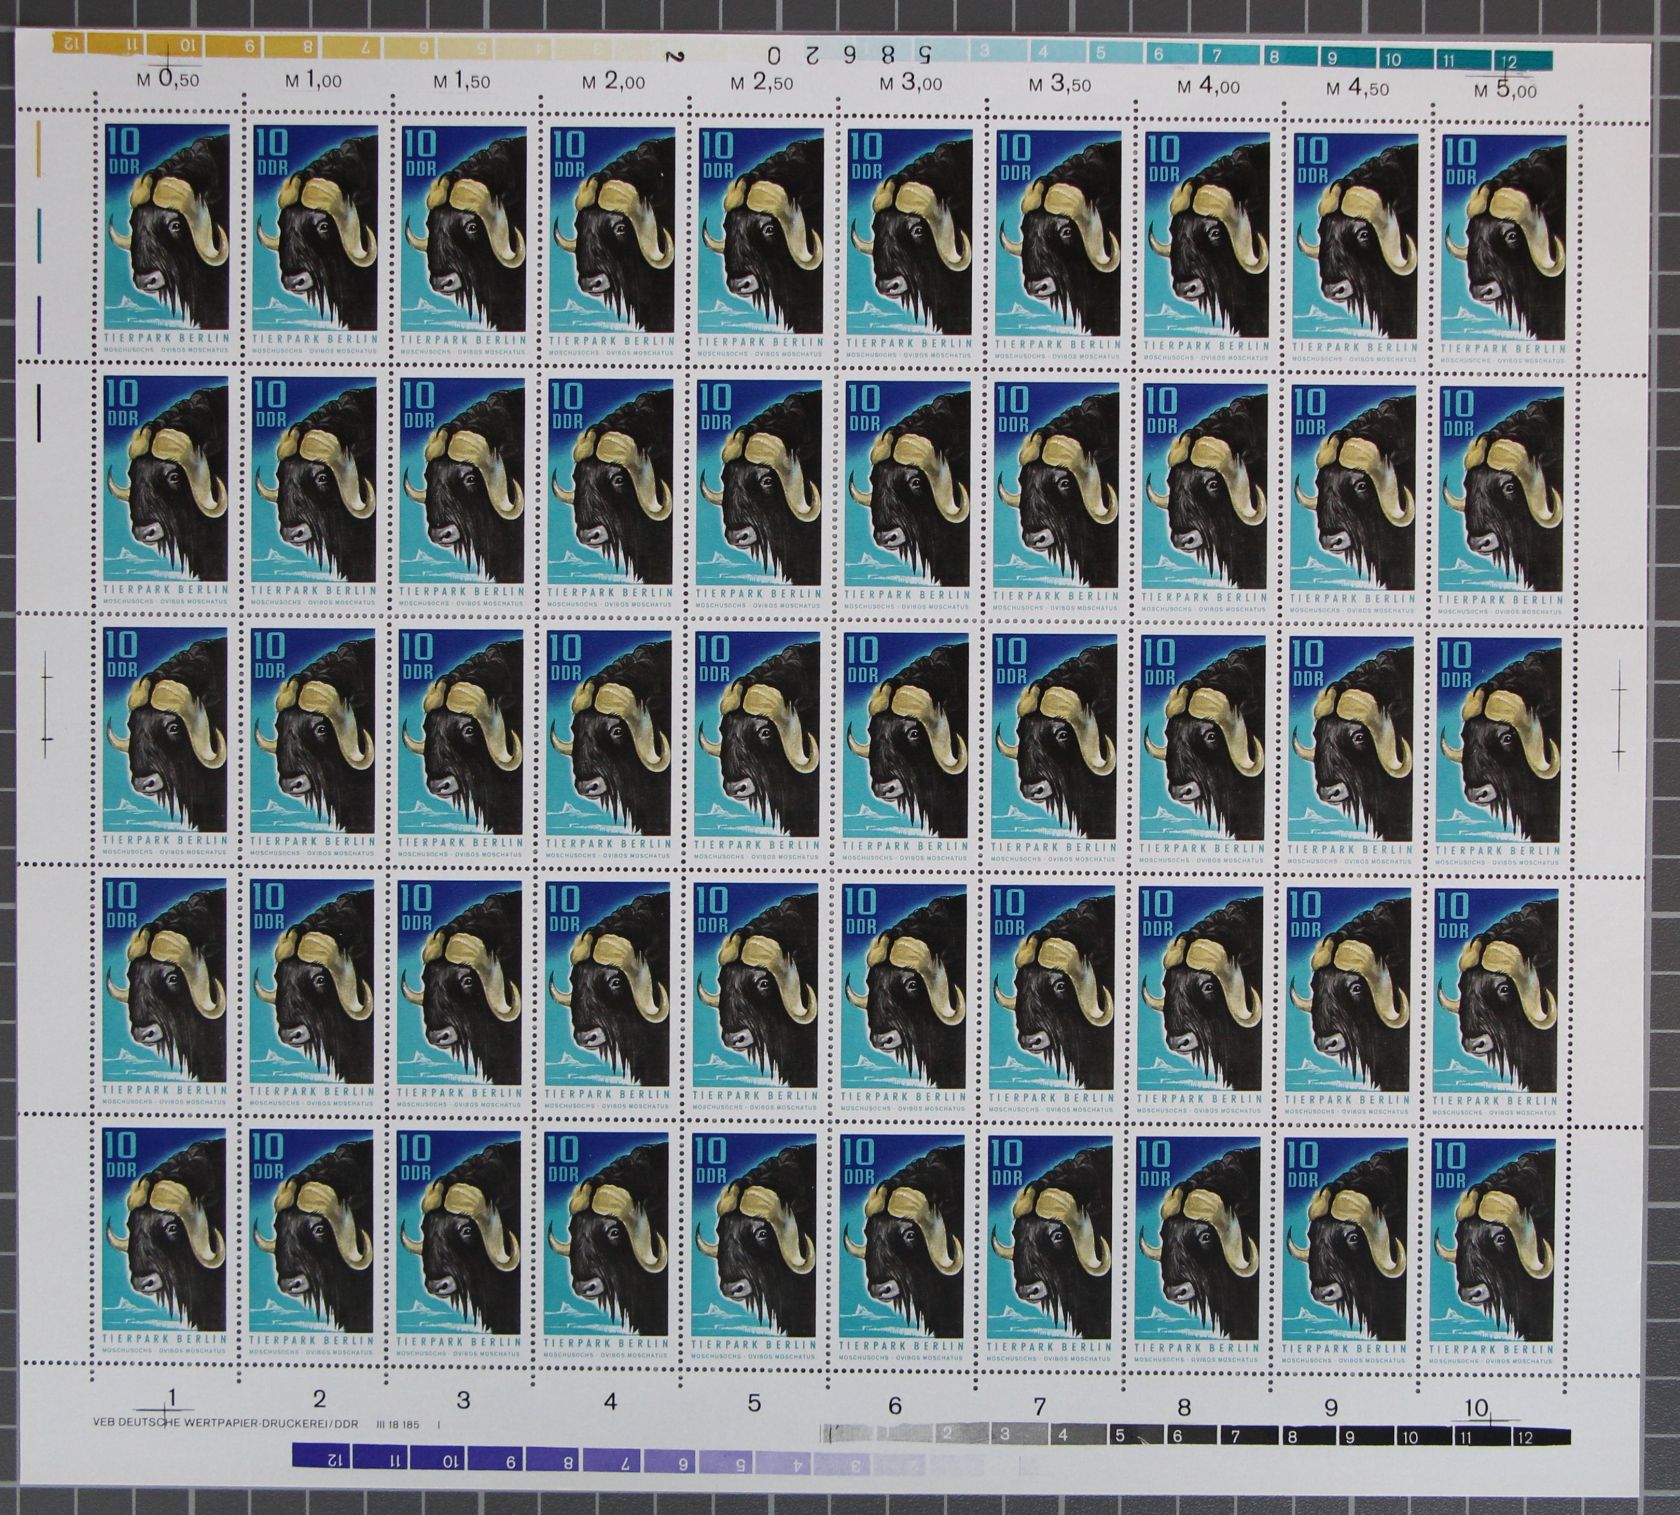Select yellow swatch 8 in top color bar
Screen dimensions: 1680x1515
(x=293, y=47)
